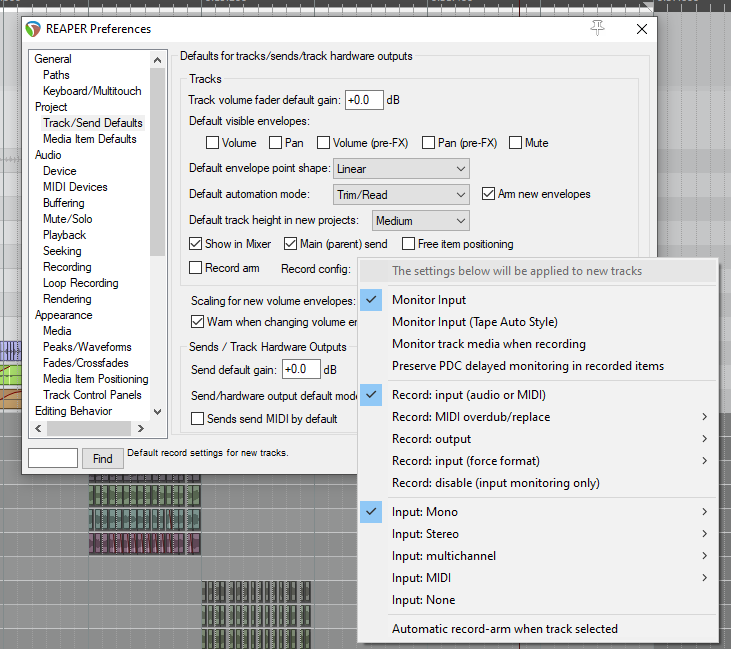Open the Recording preferences page
731x649 pixels.
[x=67, y=267]
